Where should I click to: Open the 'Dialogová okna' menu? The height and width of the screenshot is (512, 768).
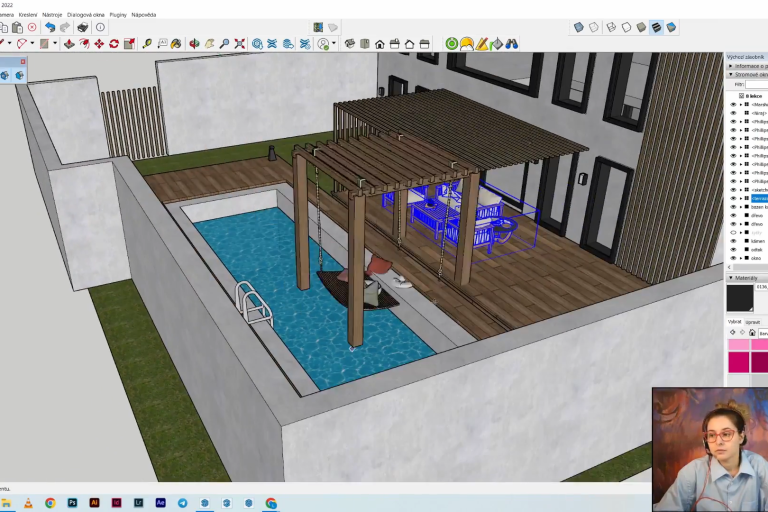coord(85,15)
